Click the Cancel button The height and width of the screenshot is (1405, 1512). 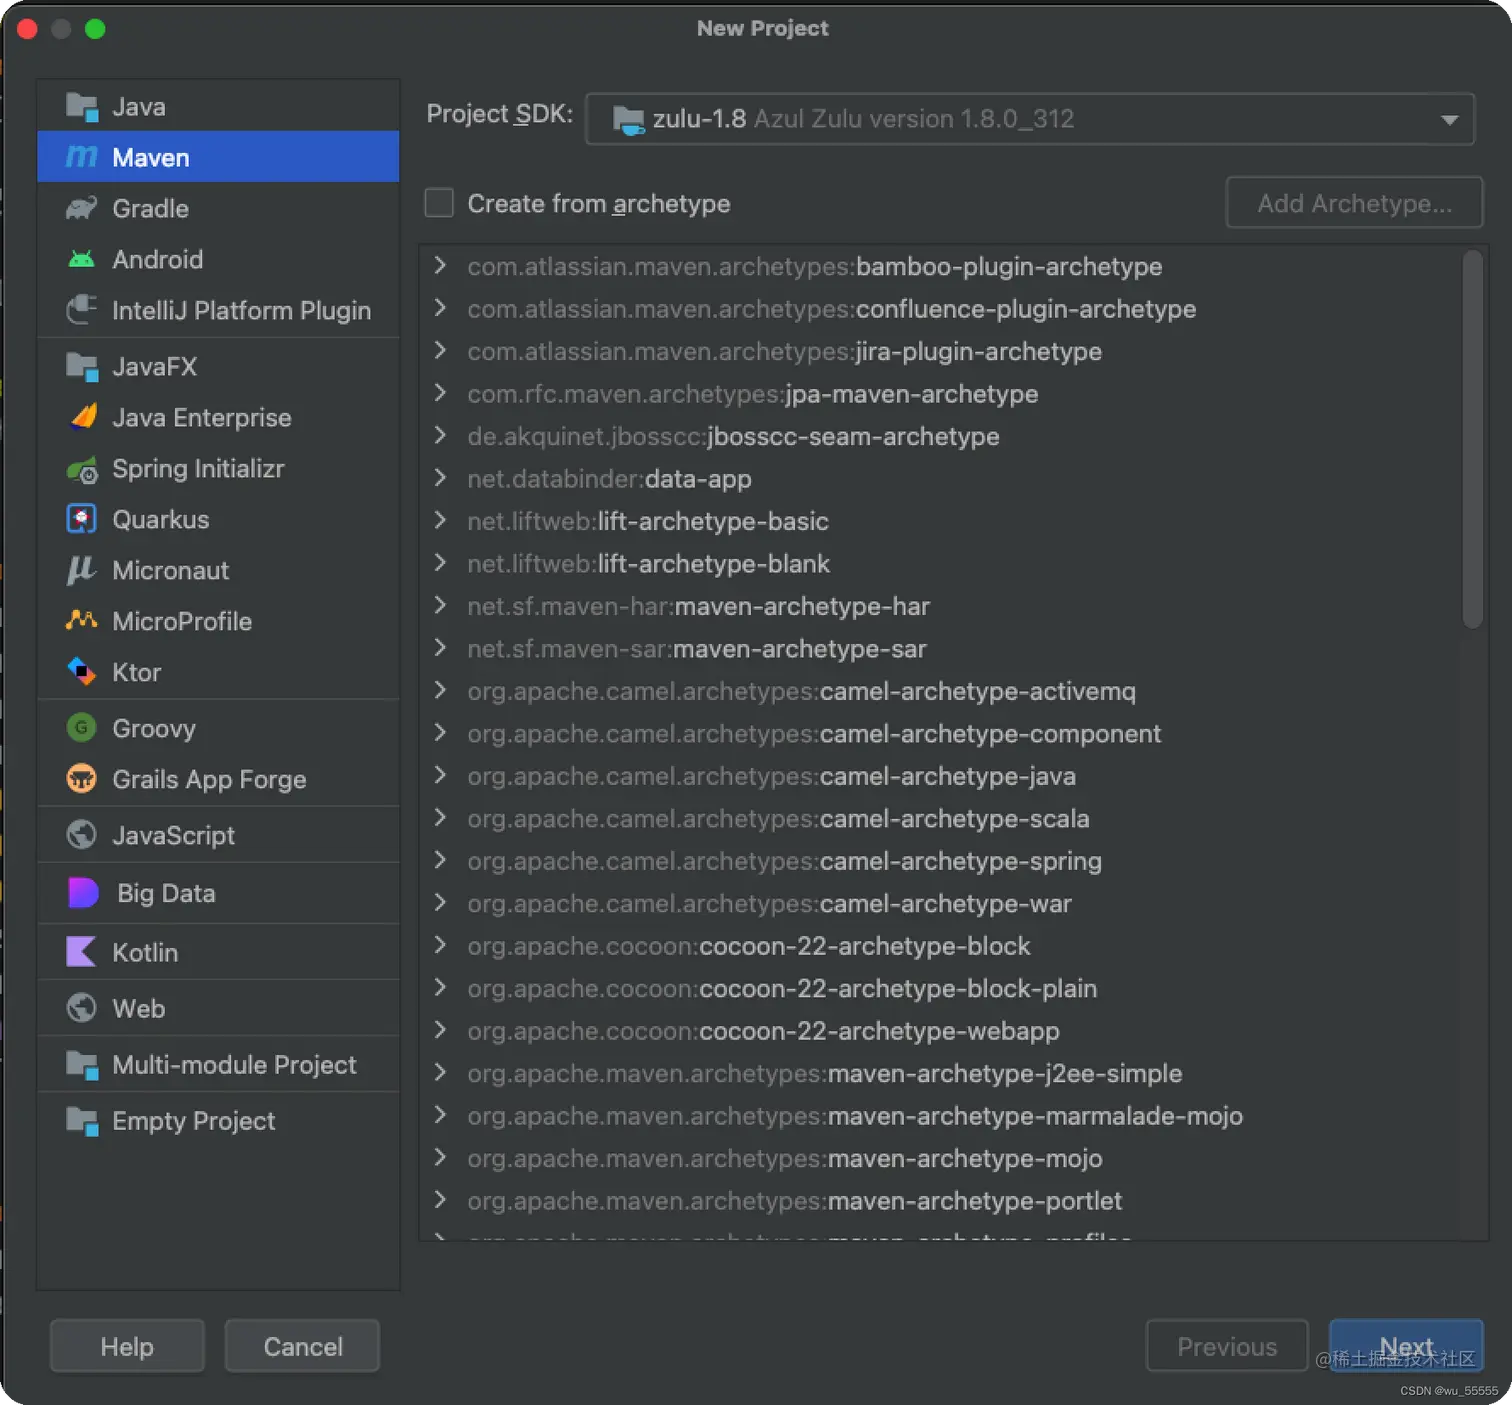302,1346
